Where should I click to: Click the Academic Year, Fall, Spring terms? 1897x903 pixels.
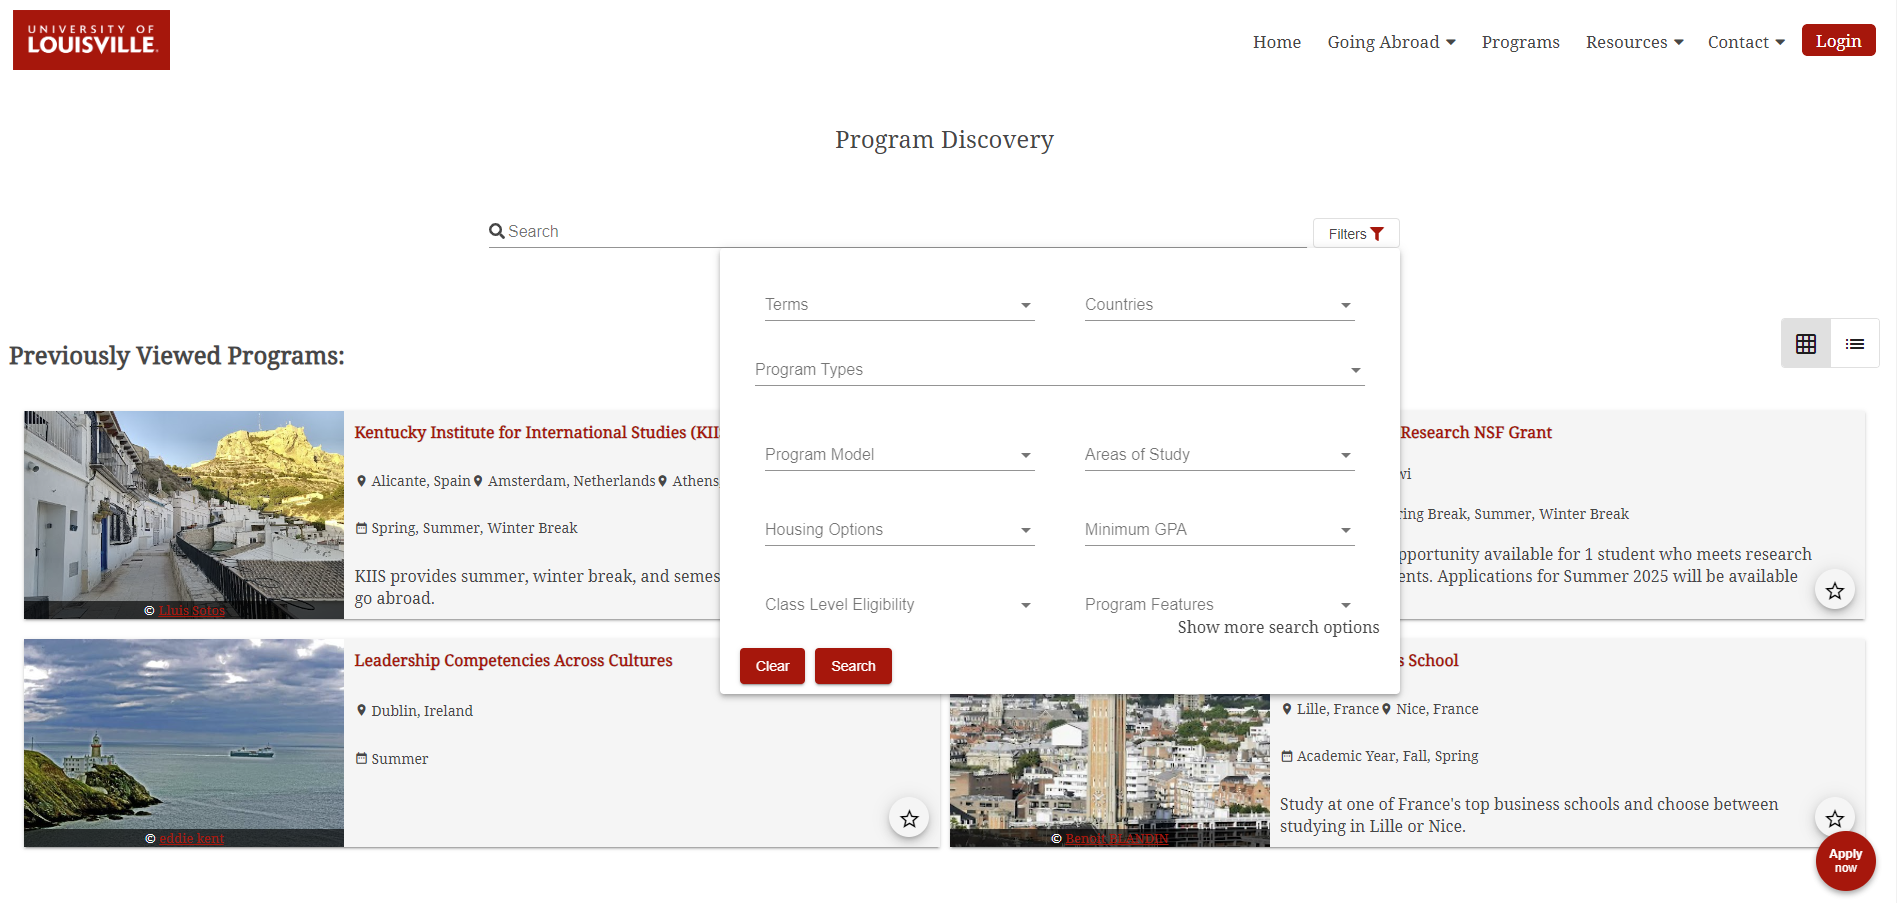coord(1387,756)
